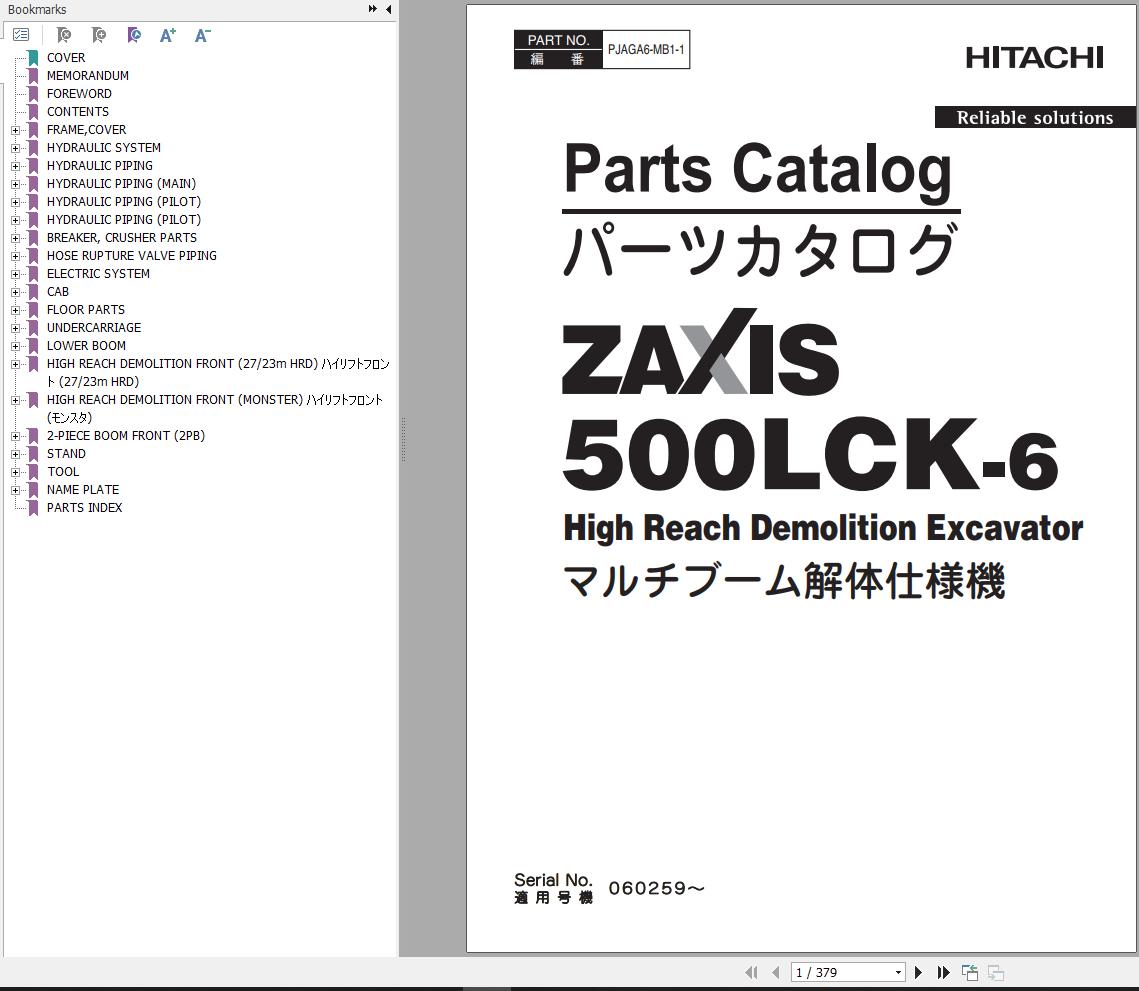Open the bookmarks options menu icon

tap(21, 34)
